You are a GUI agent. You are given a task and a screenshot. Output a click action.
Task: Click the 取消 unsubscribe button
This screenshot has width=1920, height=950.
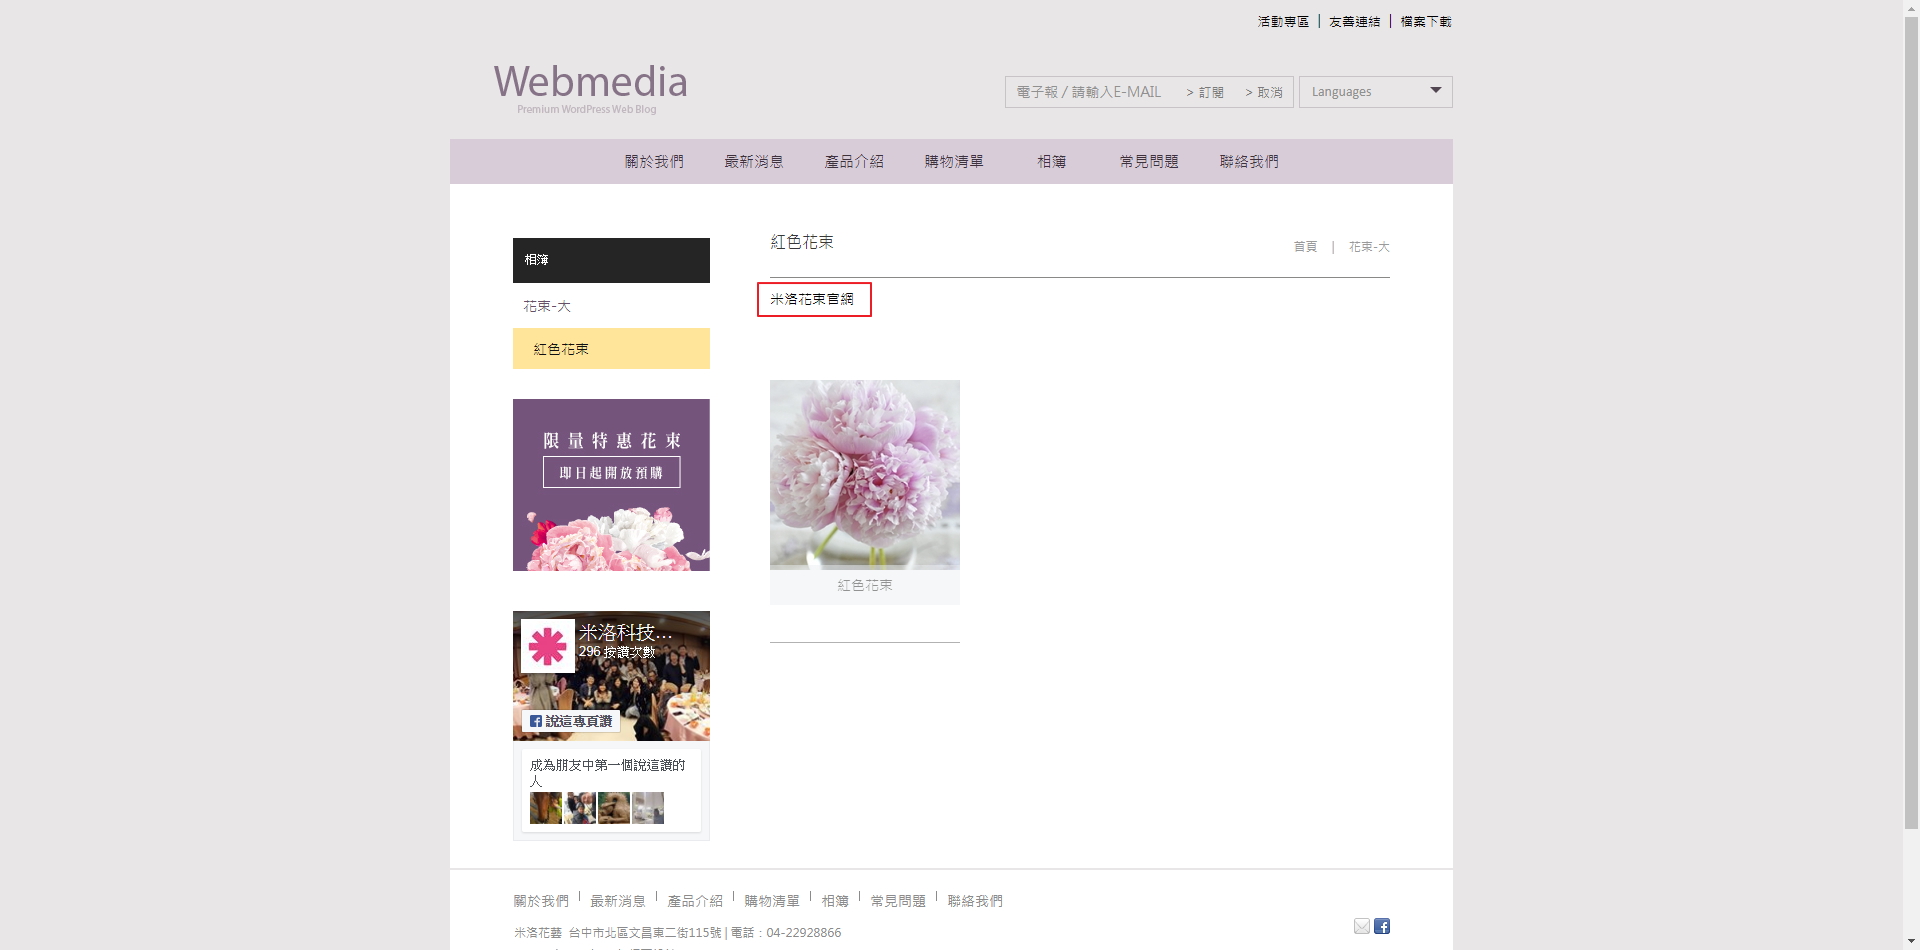click(x=1264, y=92)
